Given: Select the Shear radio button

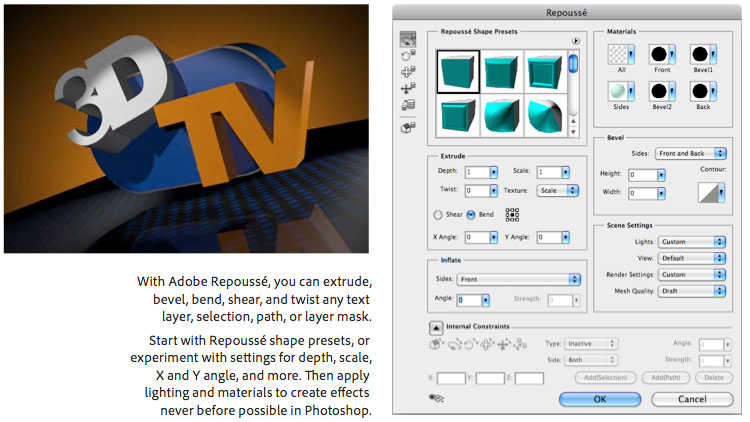Looking at the screenshot, I should point(438,215).
